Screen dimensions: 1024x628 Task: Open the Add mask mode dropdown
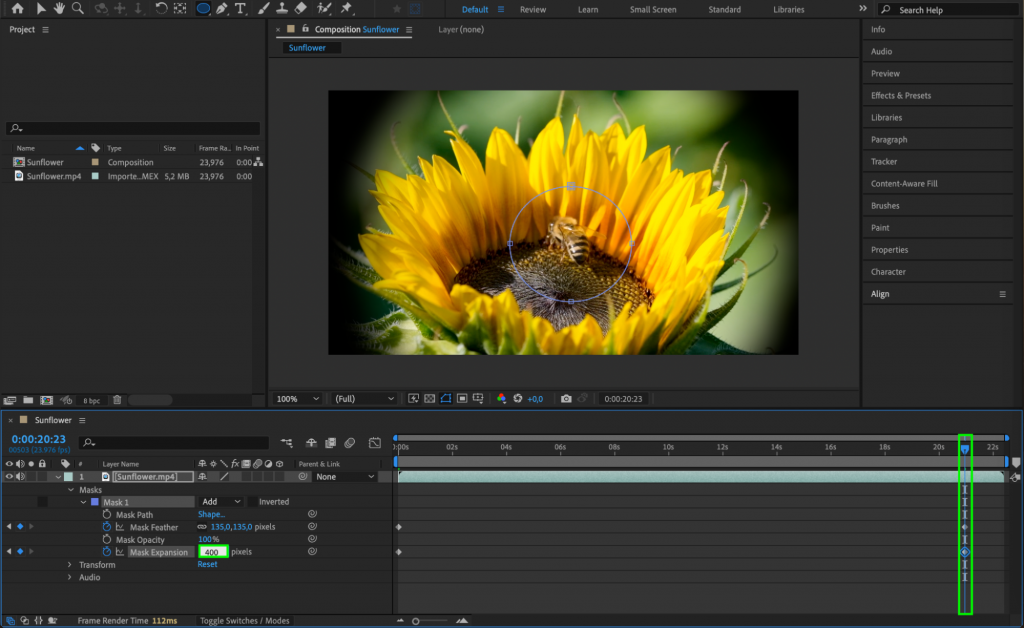(221, 501)
